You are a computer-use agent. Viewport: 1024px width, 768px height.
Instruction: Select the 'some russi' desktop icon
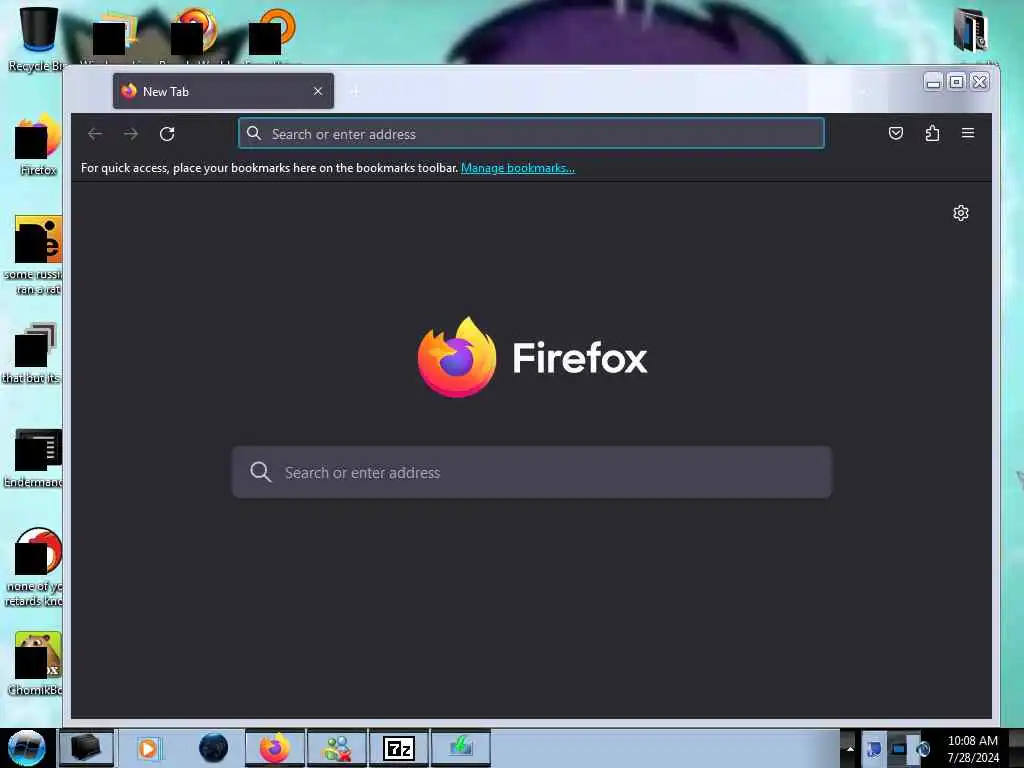(x=38, y=255)
